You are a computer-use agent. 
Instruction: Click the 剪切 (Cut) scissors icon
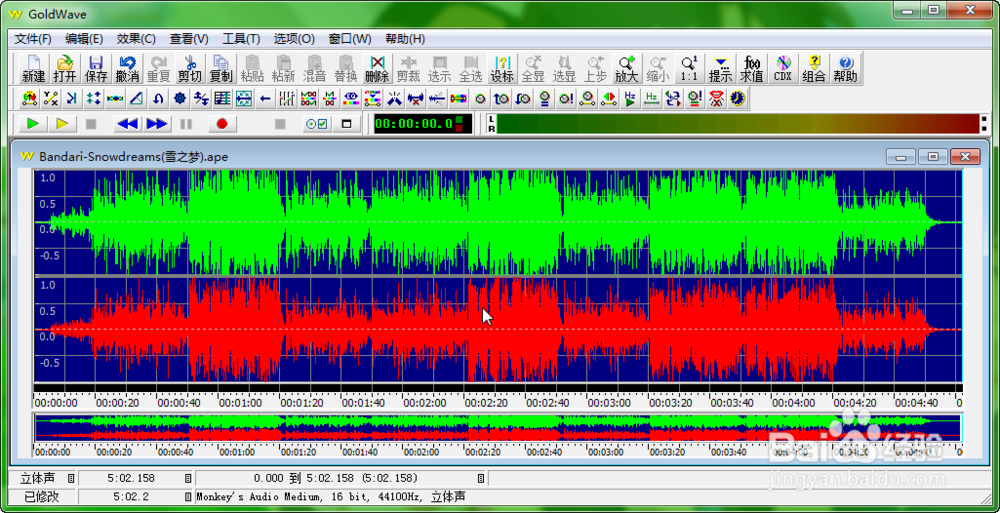coord(189,69)
